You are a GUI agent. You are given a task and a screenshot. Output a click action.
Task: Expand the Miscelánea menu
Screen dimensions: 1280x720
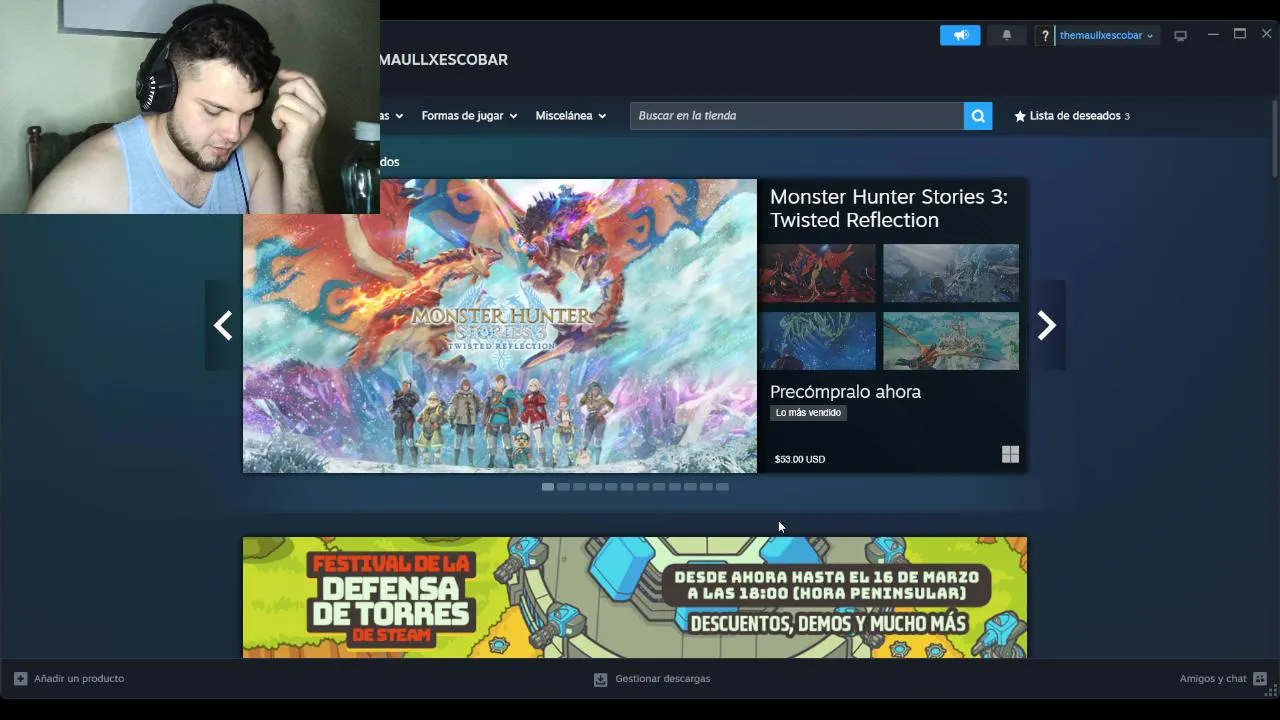(571, 116)
